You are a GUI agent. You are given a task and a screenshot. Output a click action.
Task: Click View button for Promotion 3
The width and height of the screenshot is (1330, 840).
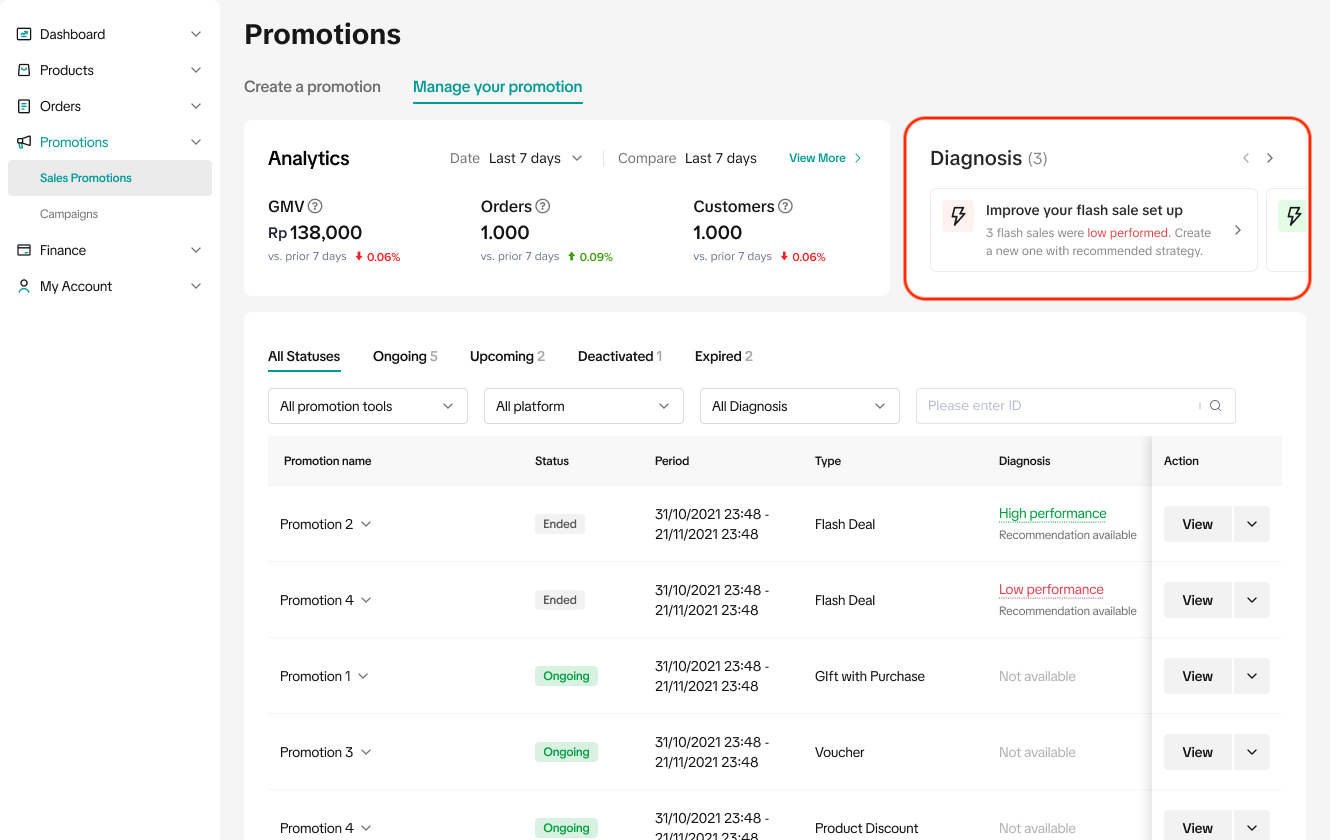pyautogui.click(x=1197, y=752)
